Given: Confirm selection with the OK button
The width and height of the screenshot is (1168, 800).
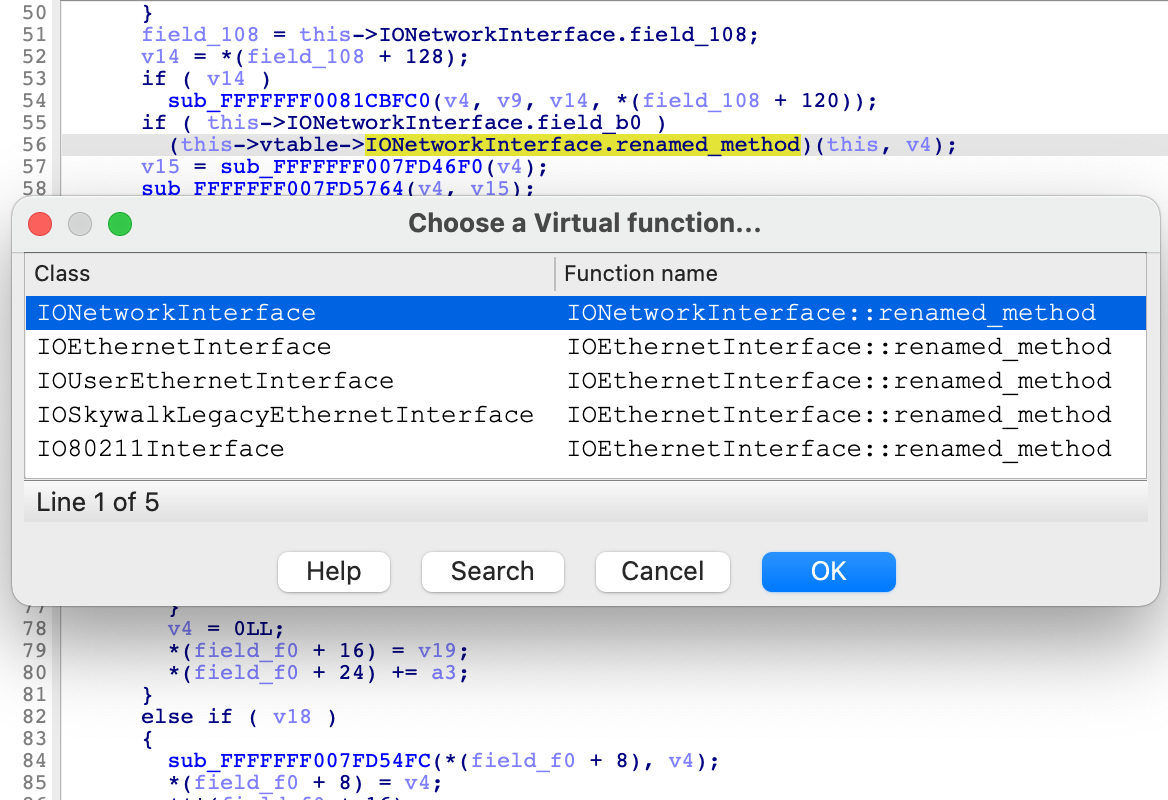Looking at the screenshot, I should point(828,571).
